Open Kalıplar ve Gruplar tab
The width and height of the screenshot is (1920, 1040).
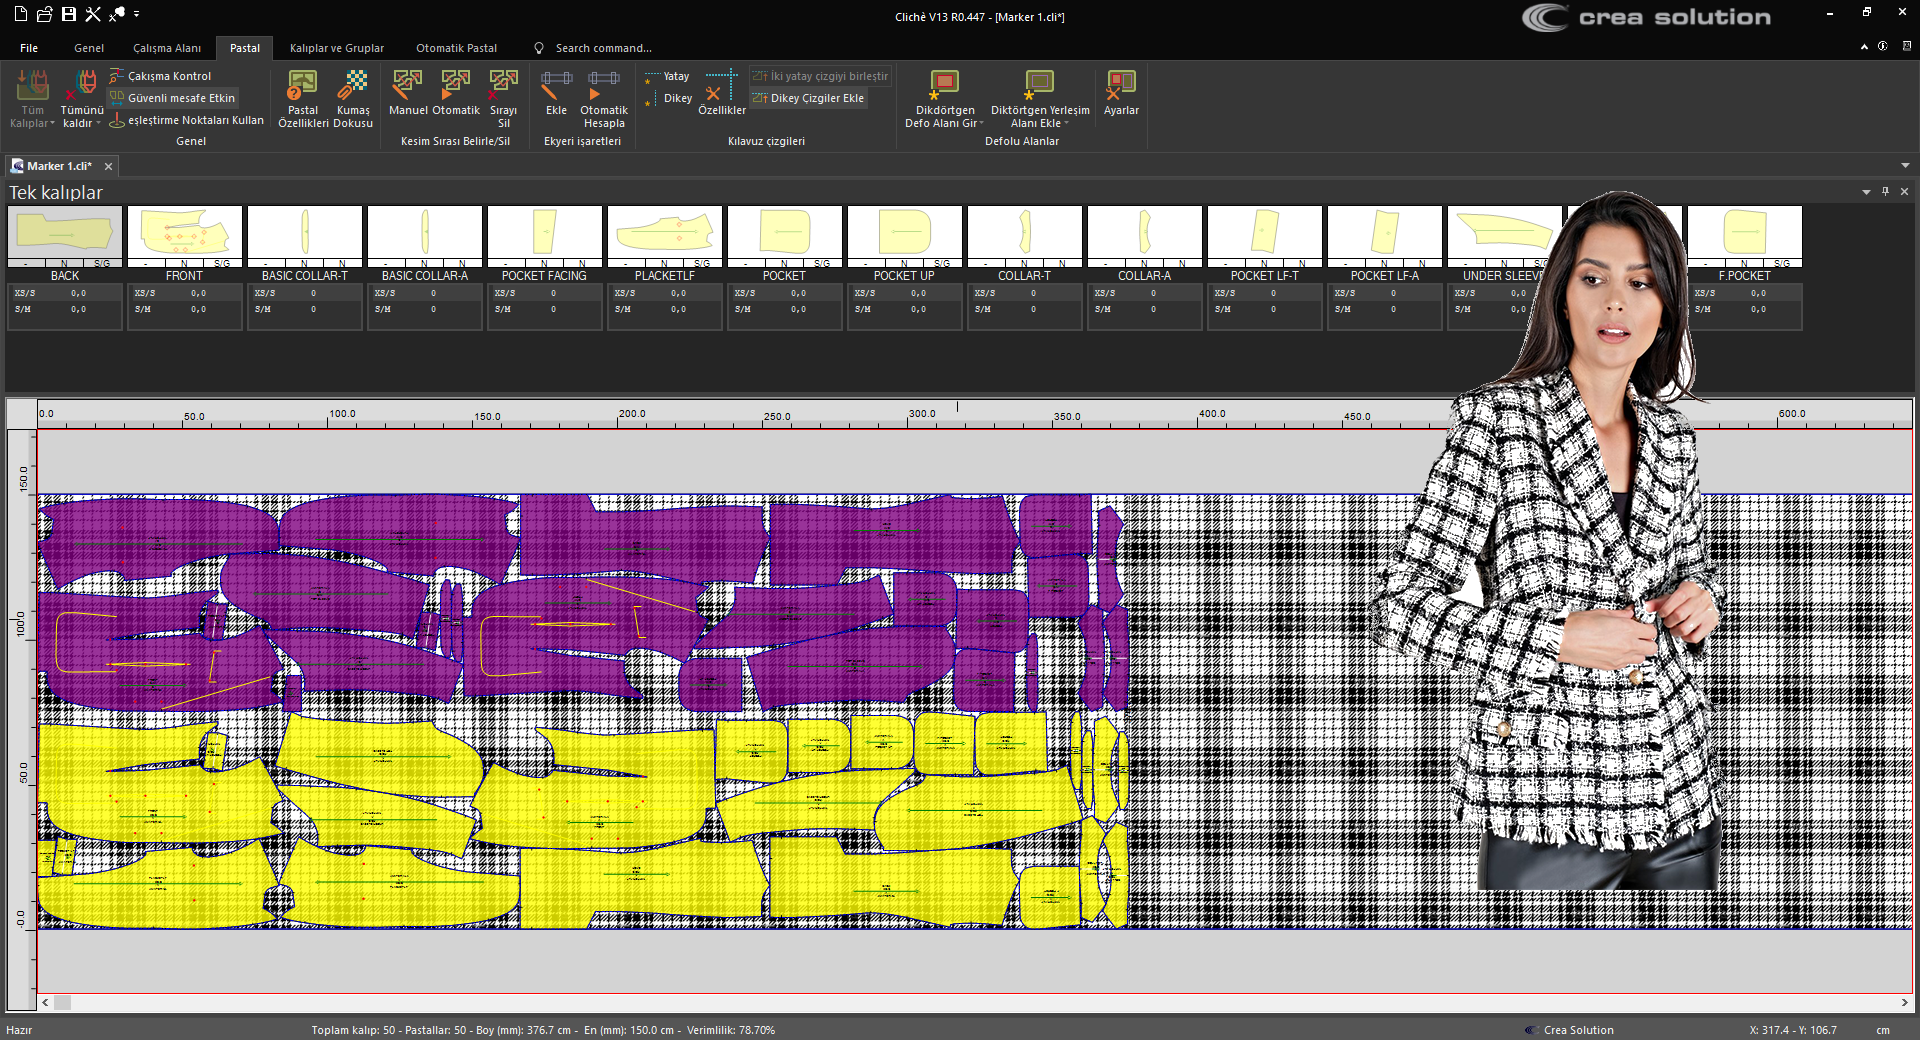[x=336, y=48]
